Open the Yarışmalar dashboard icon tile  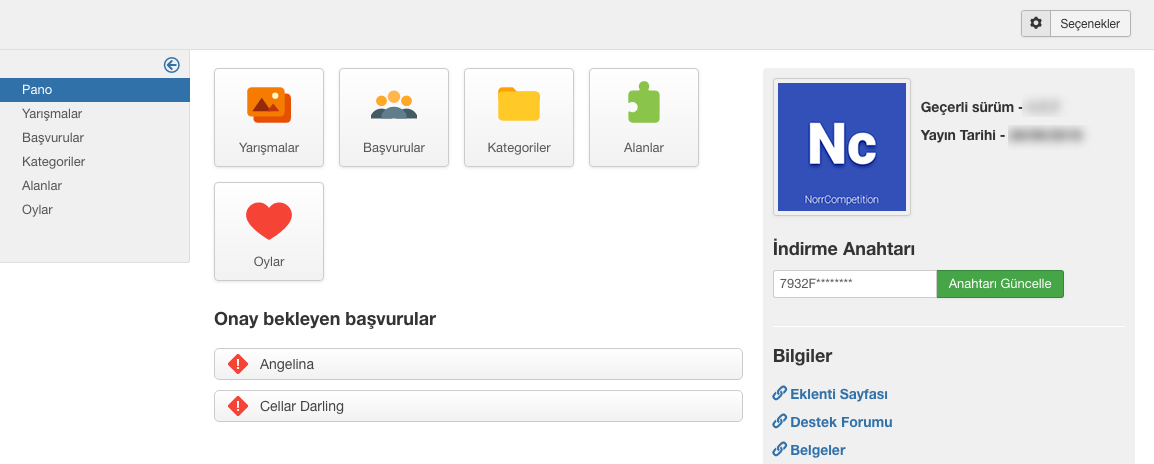(x=269, y=117)
